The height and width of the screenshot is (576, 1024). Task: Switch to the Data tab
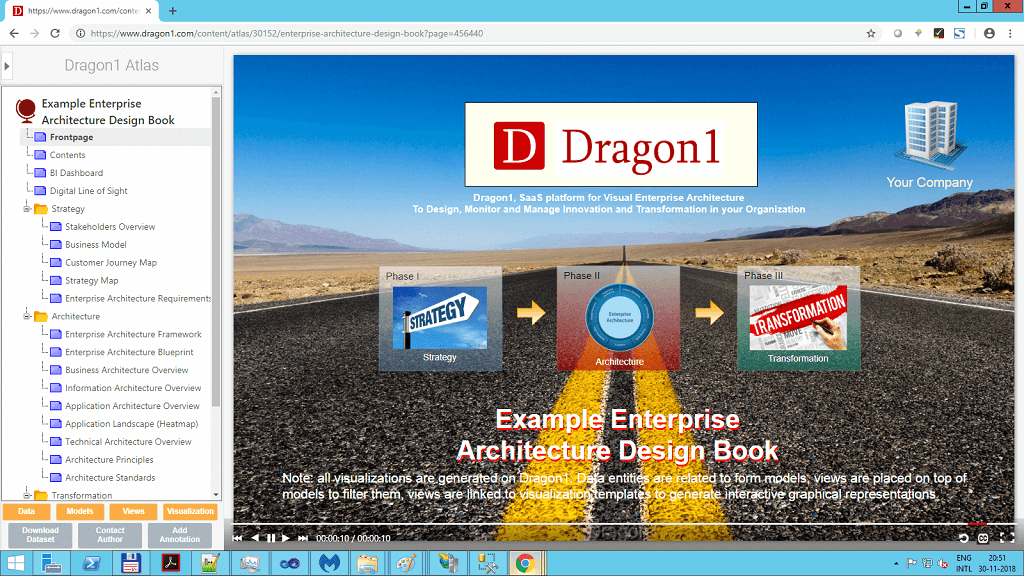pyautogui.click(x=26, y=511)
